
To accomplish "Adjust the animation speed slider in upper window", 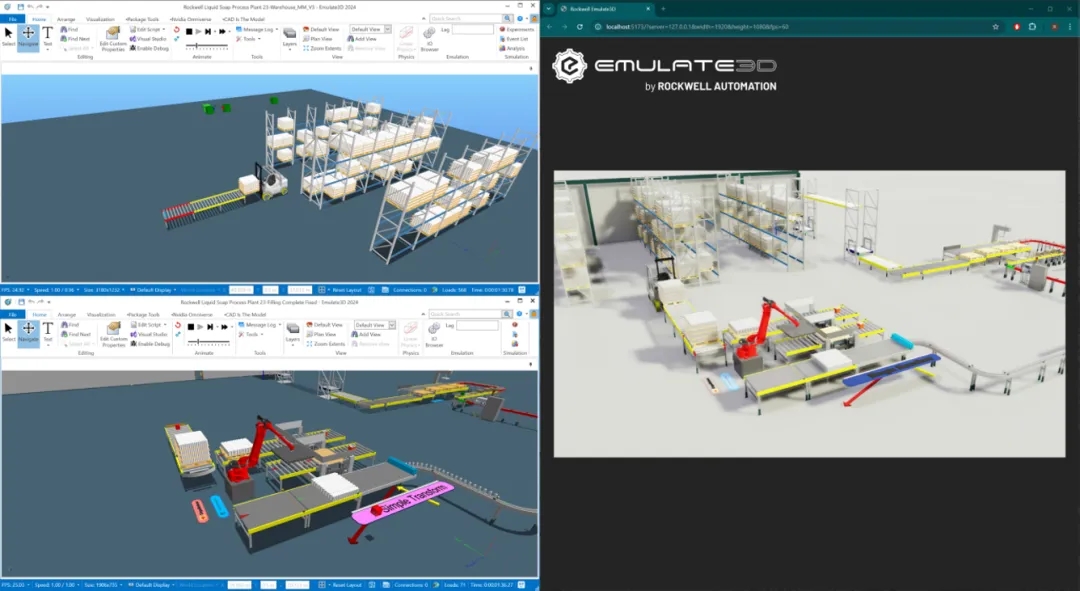I will [x=207, y=46].
